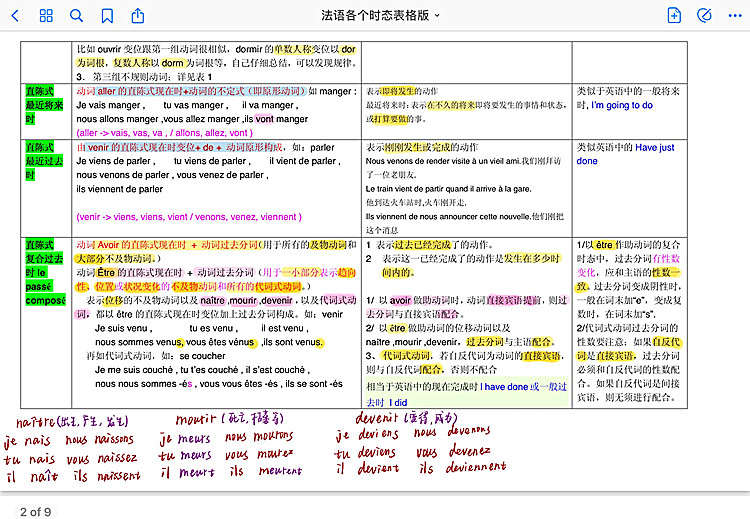
Task: Toggle pen editing mode on
Action: tap(705, 16)
